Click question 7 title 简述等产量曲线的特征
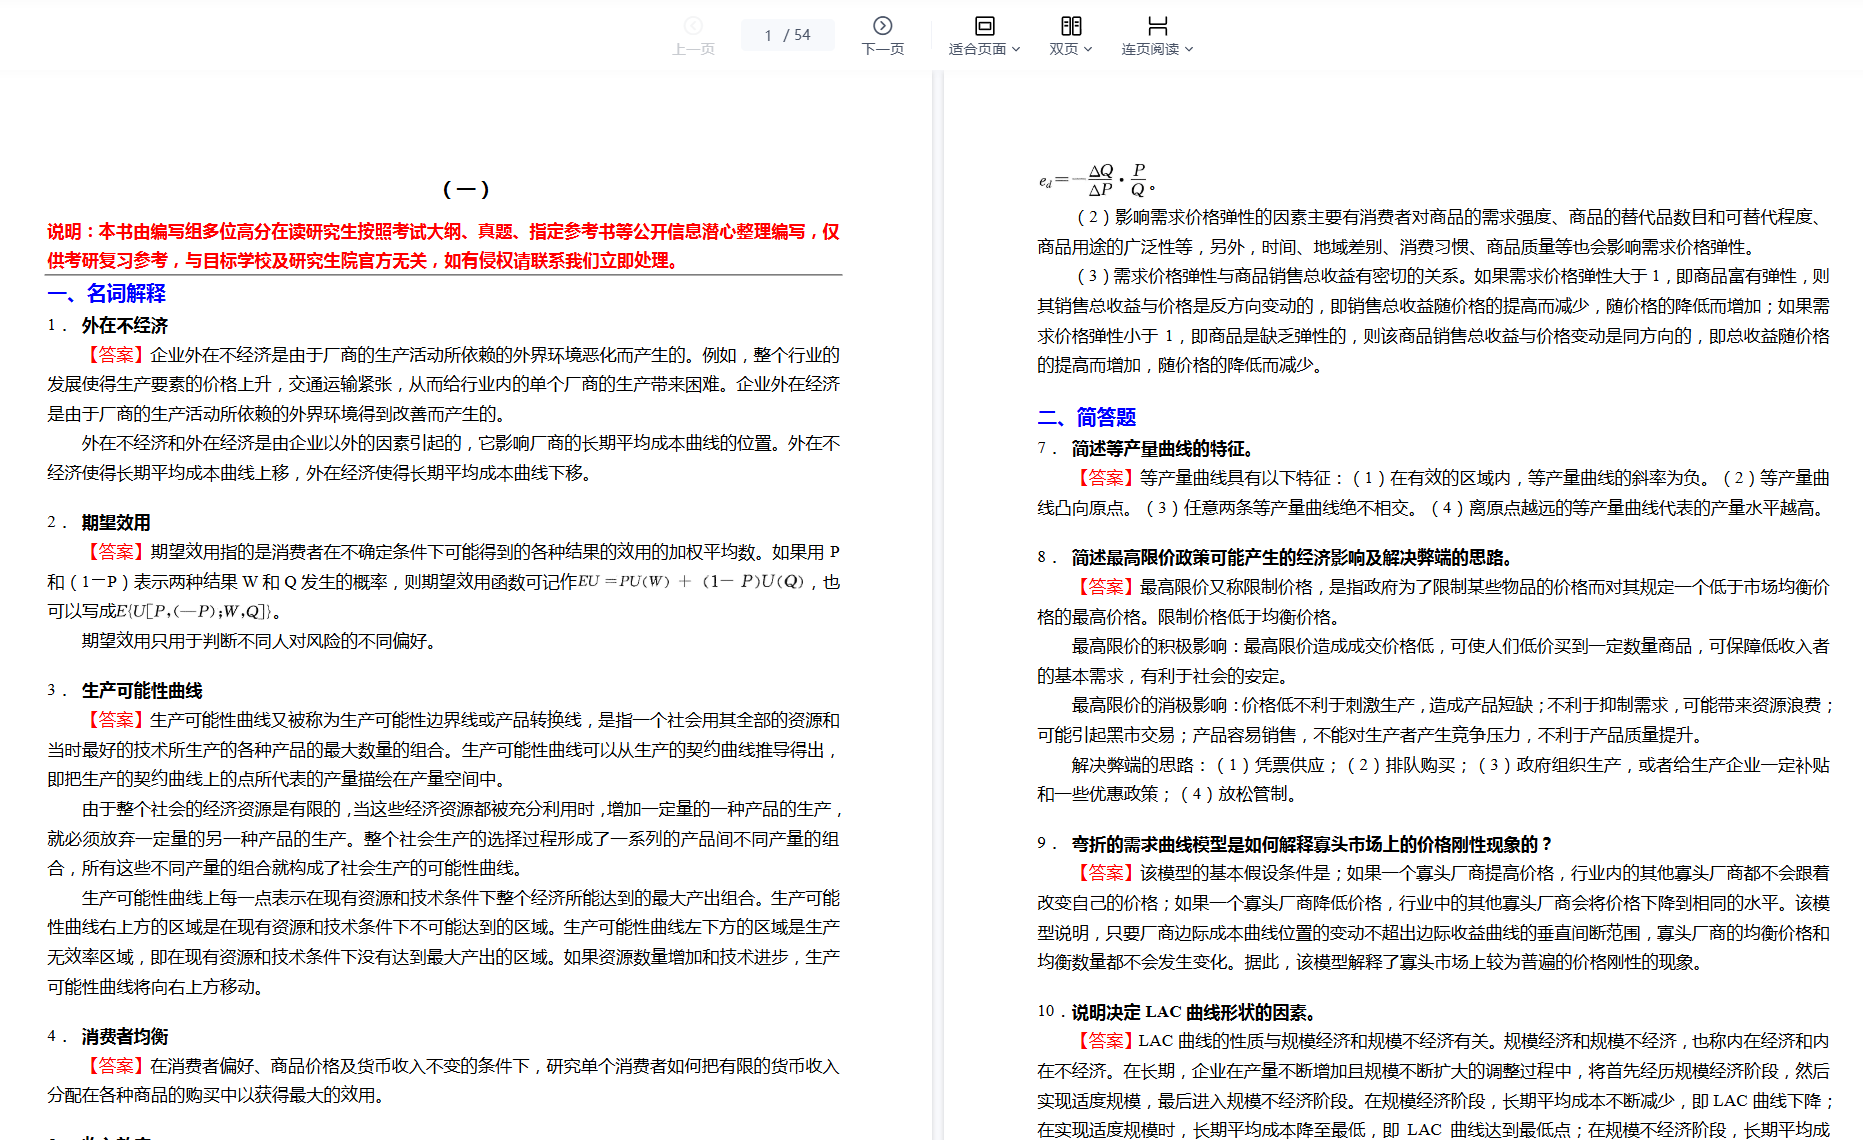This screenshot has height=1140, width=1863. coord(1162,448)
